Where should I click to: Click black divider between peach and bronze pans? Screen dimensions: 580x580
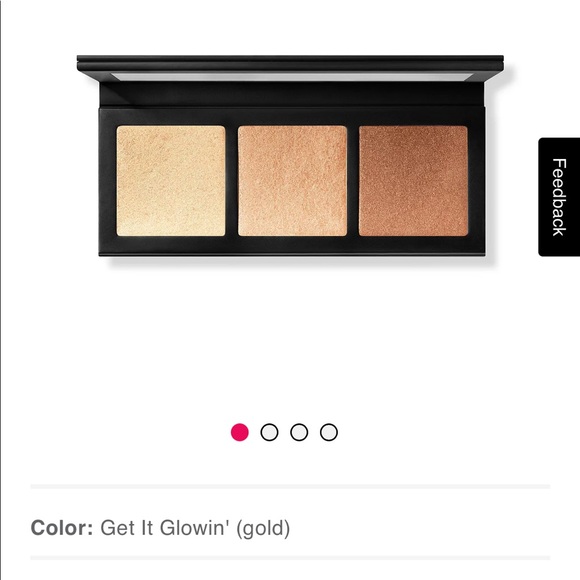pyautogui.click(x=353, y=181)
